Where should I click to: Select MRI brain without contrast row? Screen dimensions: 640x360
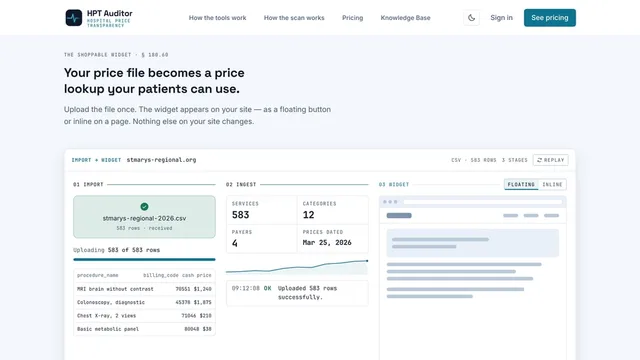(144, 289)
